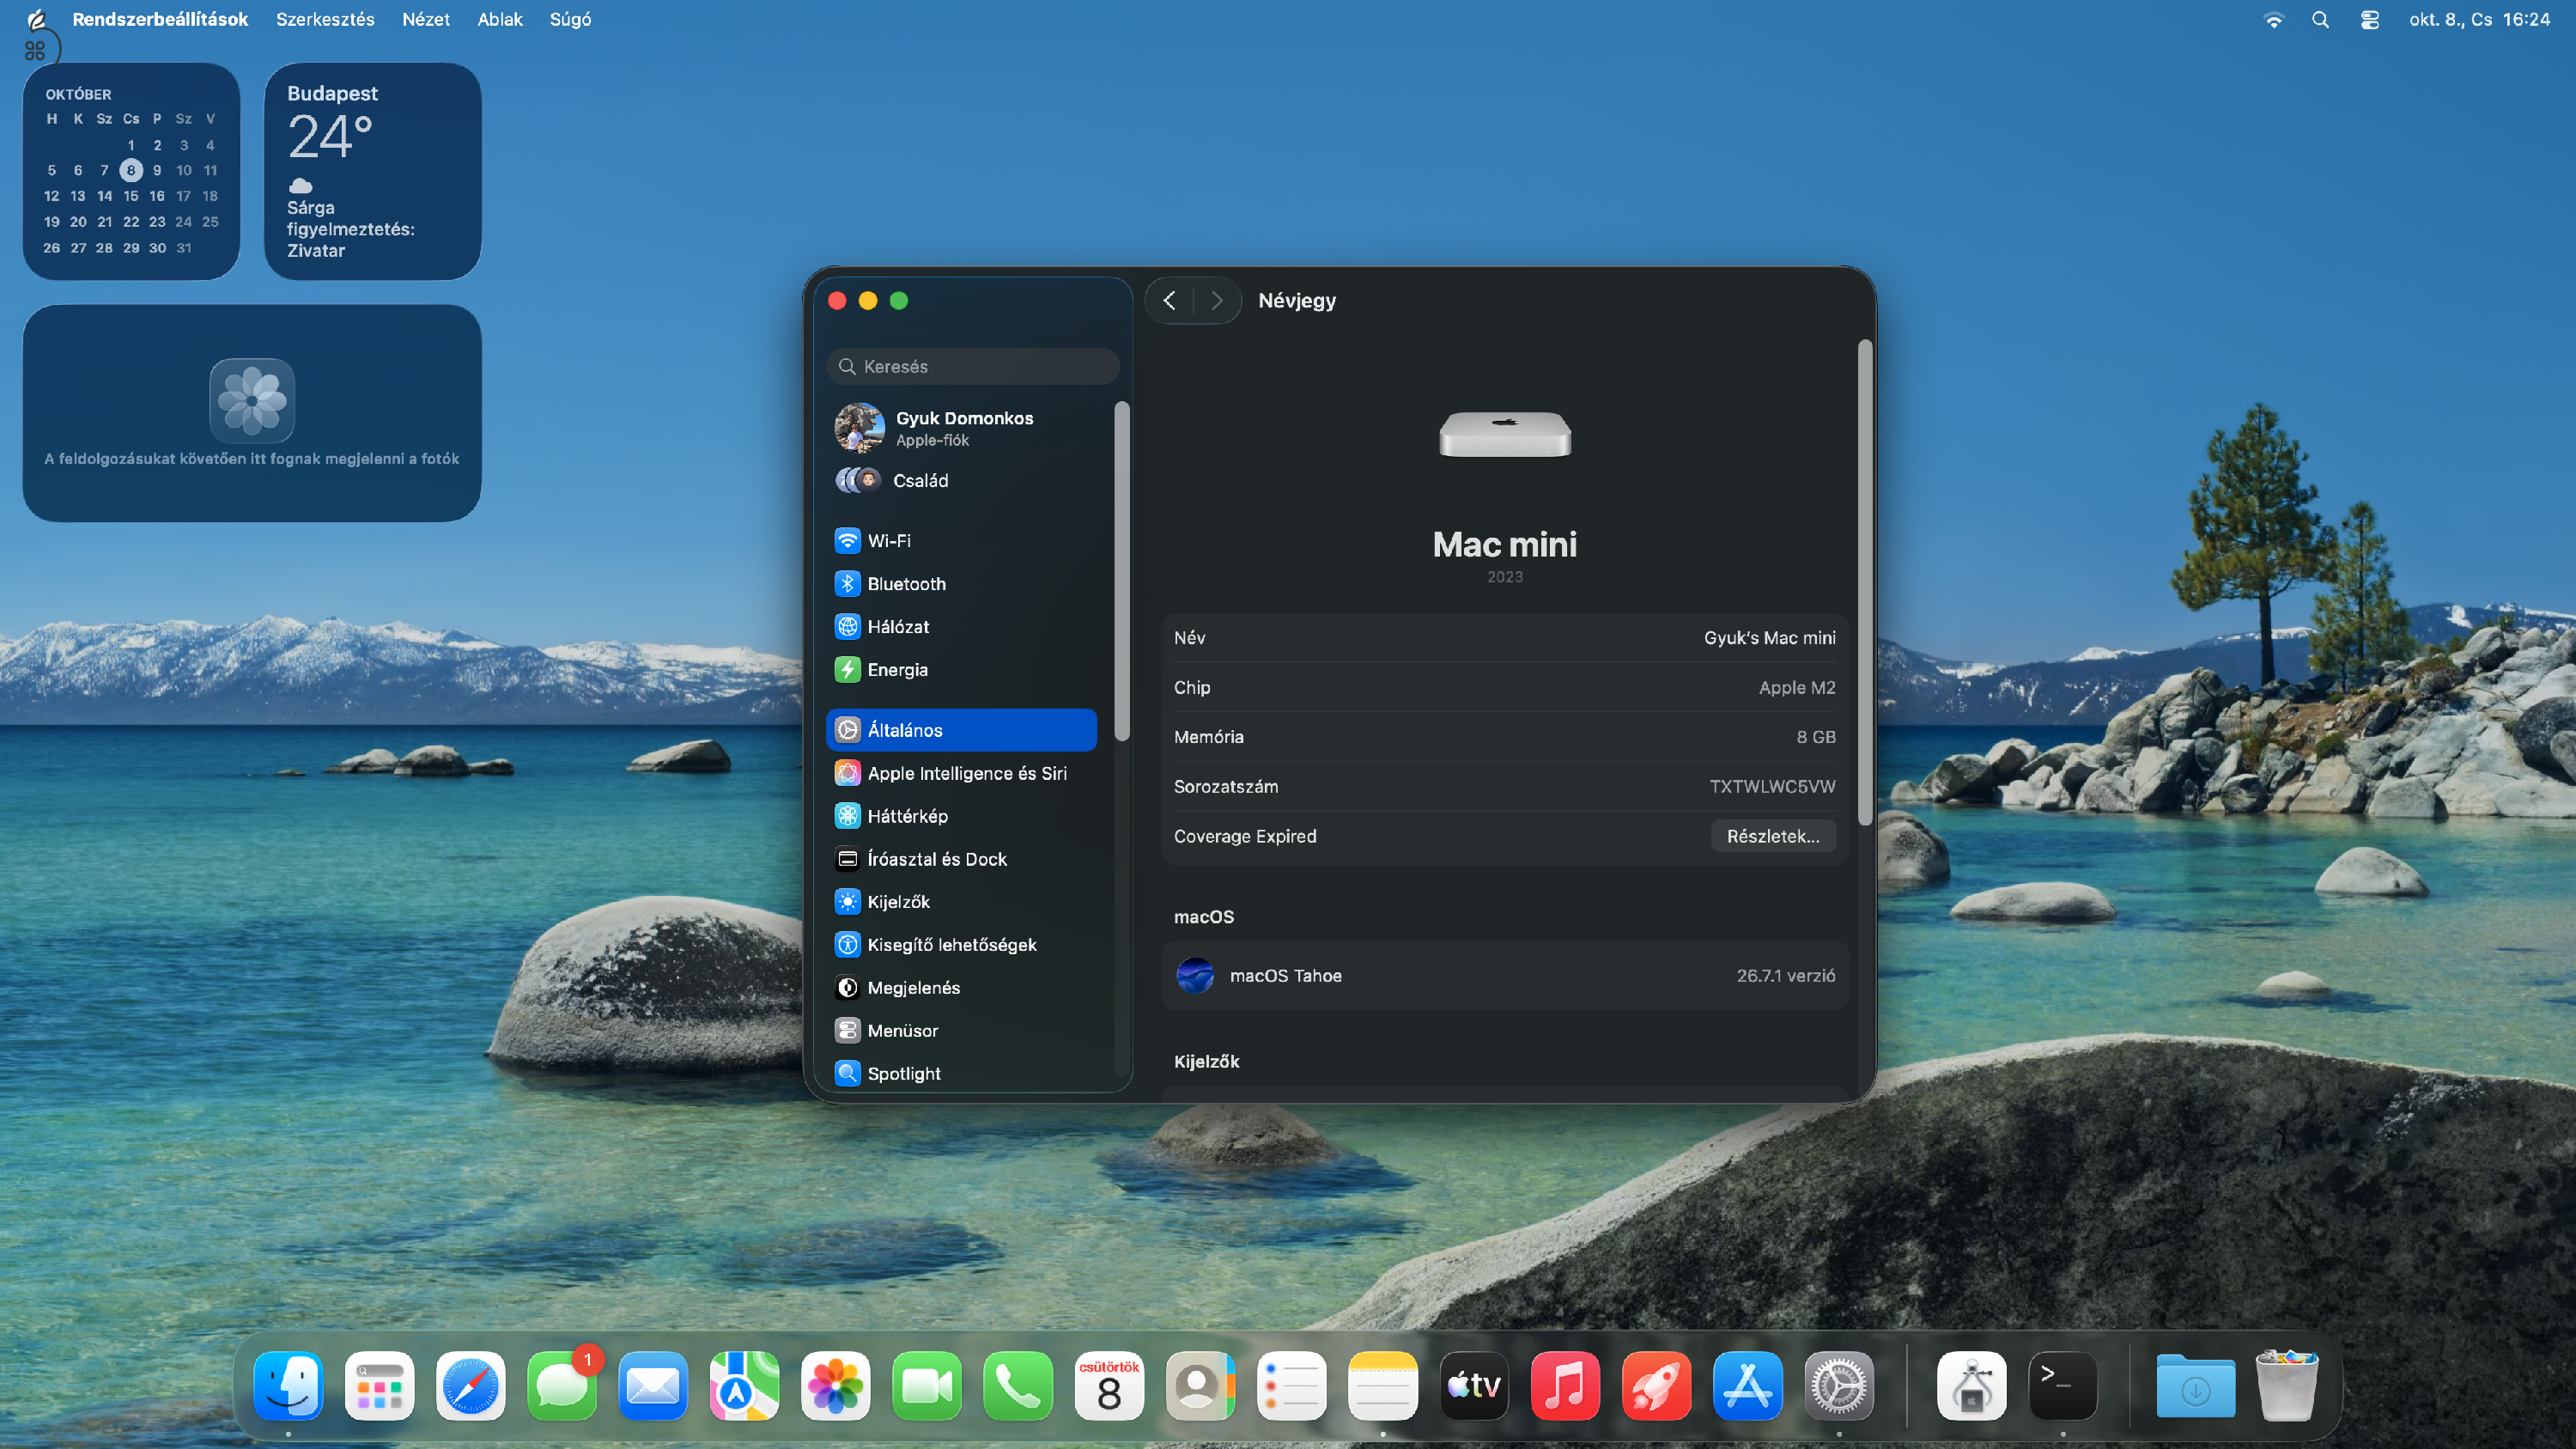
Task: Open the Súgó menu
Action: click(x=570, y=19)
